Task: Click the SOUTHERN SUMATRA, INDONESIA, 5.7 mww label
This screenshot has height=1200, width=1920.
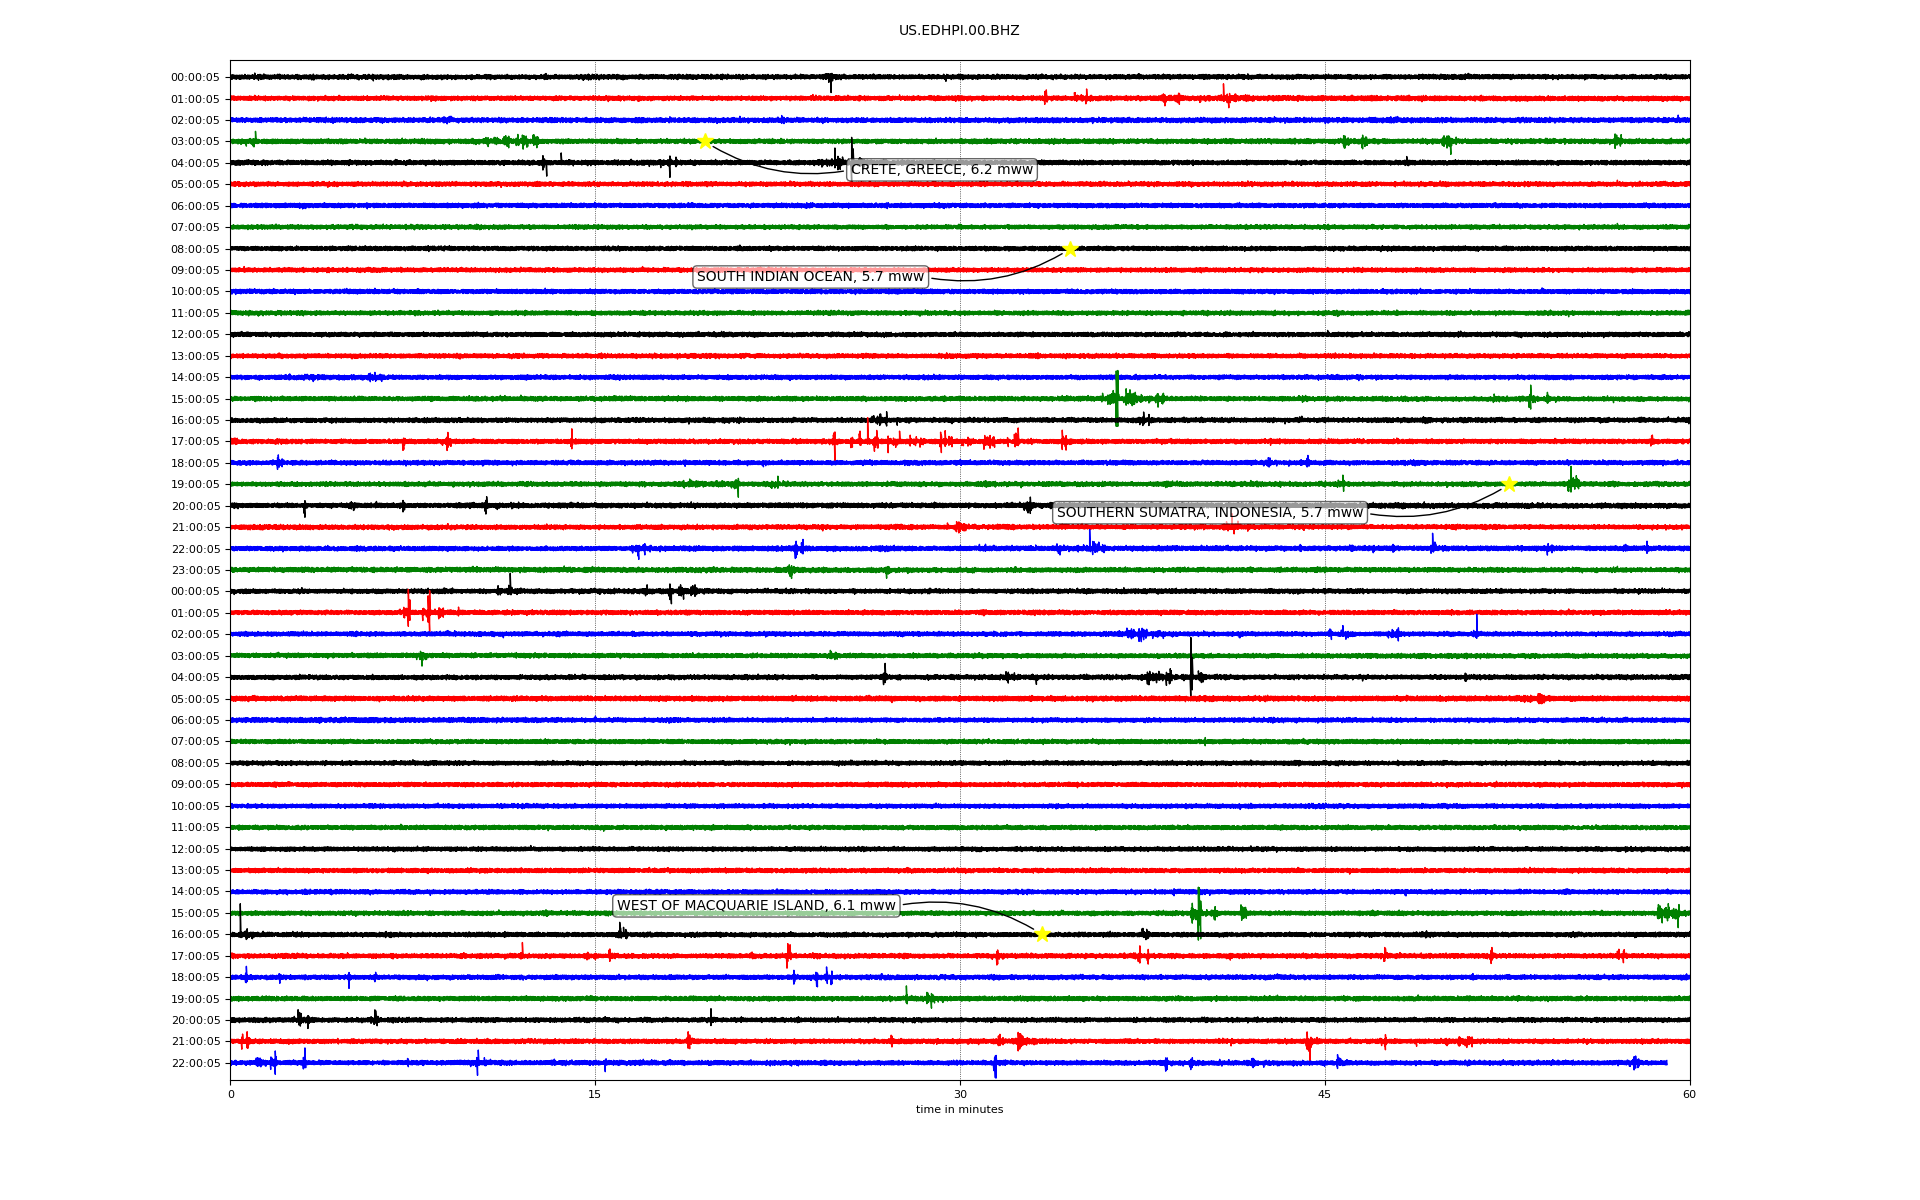Action: click(x=1210, y=513)
